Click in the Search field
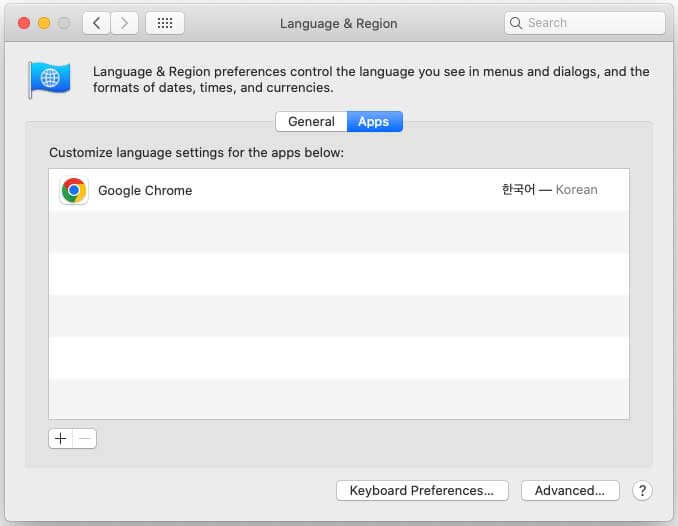This screenshot has height=526, width=678. click(585, 23)
